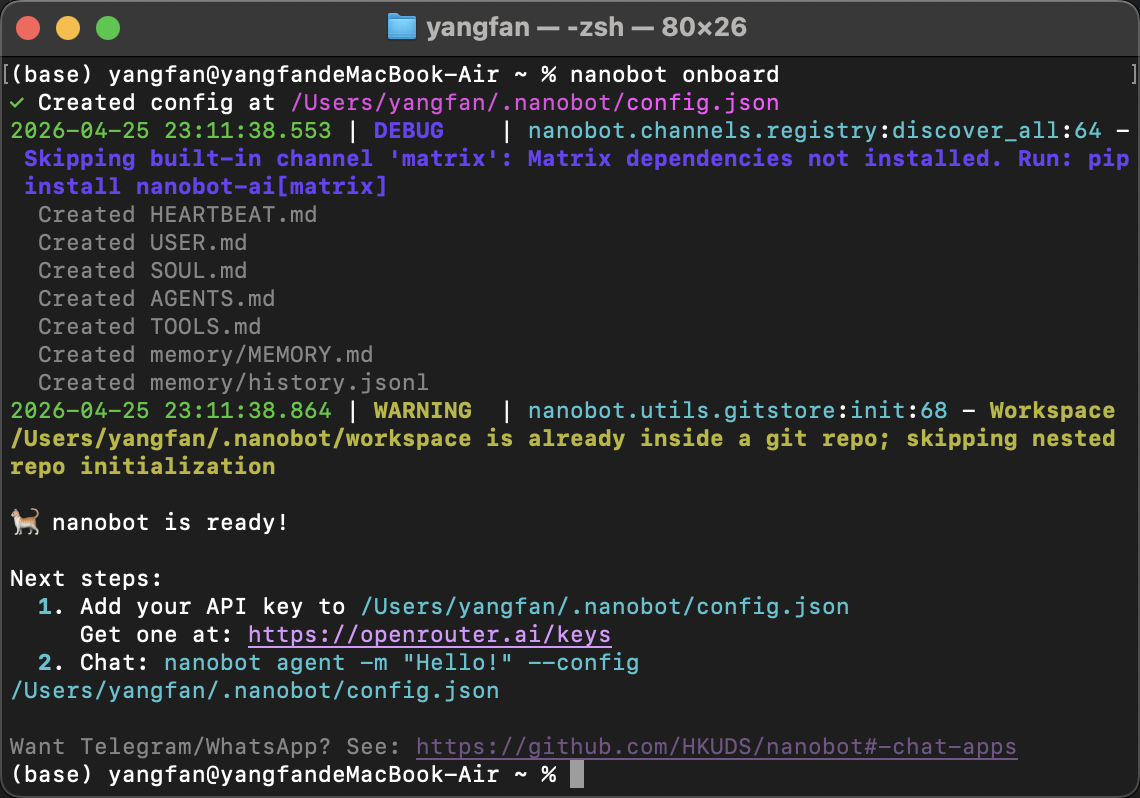This screenshot has height=798, width=1140.
Task: Click the magenta config.json path in Created config line
Action: pos(534,102)
